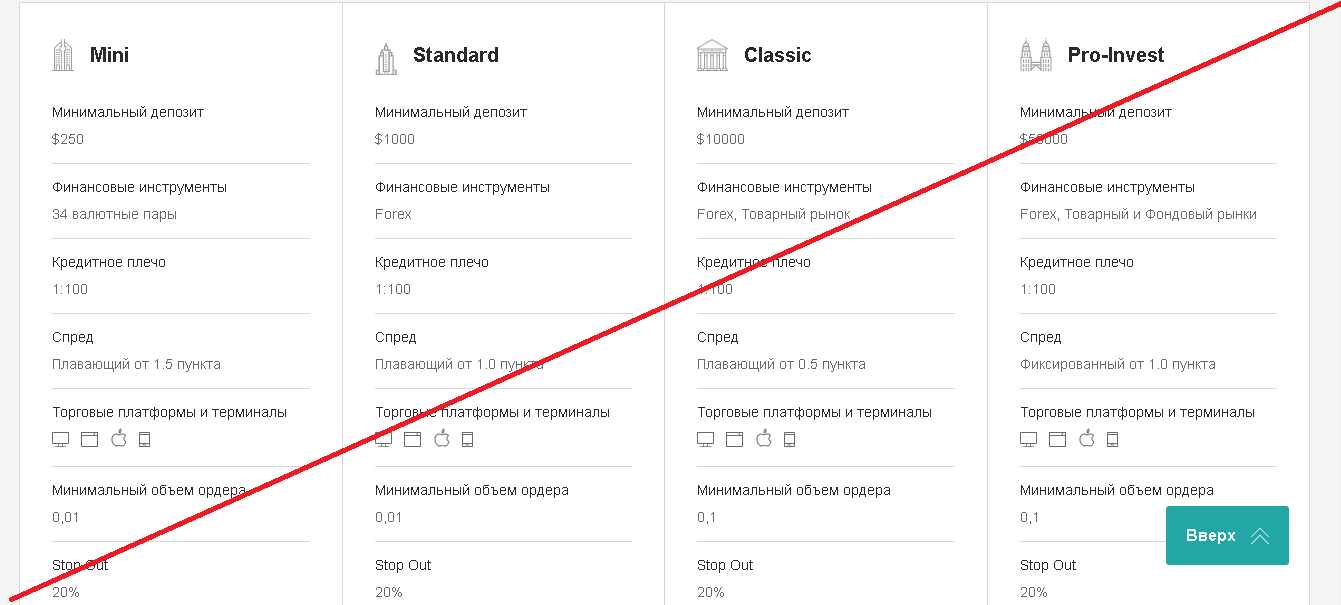
Task: Open the Pro-Invest account heading
Action: click(x=1116, y=55)
